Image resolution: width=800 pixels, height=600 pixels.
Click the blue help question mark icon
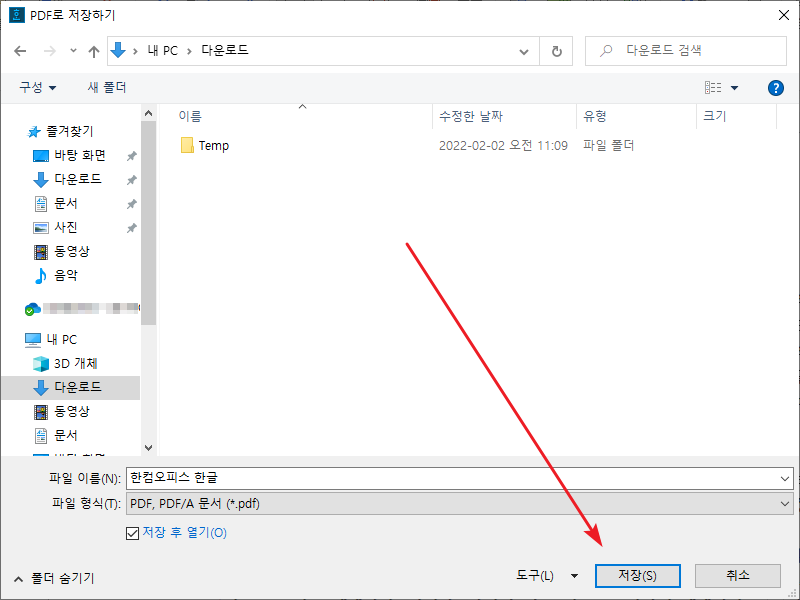click(x=775, y=87)
